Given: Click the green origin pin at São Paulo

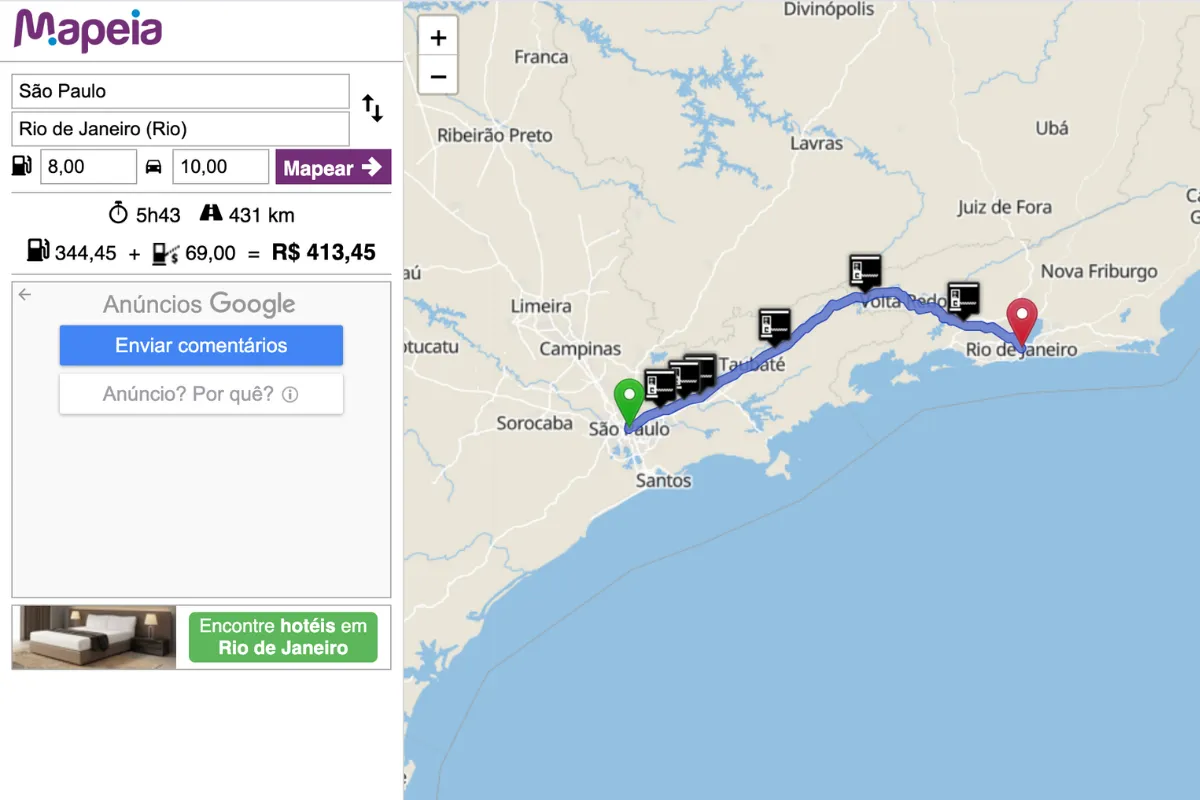Looking at the screenshot, I should [x=628, y=403].
